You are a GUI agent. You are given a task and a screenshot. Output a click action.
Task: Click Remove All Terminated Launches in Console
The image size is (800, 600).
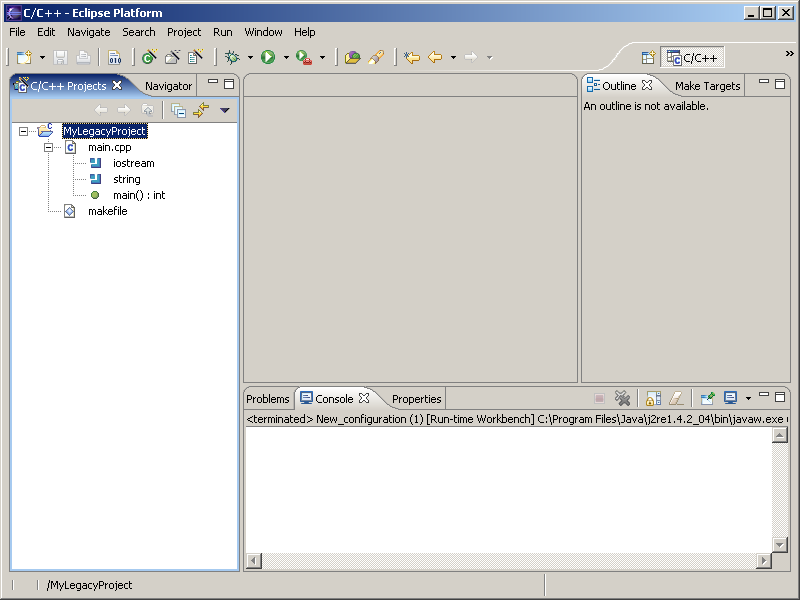point(622,398)
